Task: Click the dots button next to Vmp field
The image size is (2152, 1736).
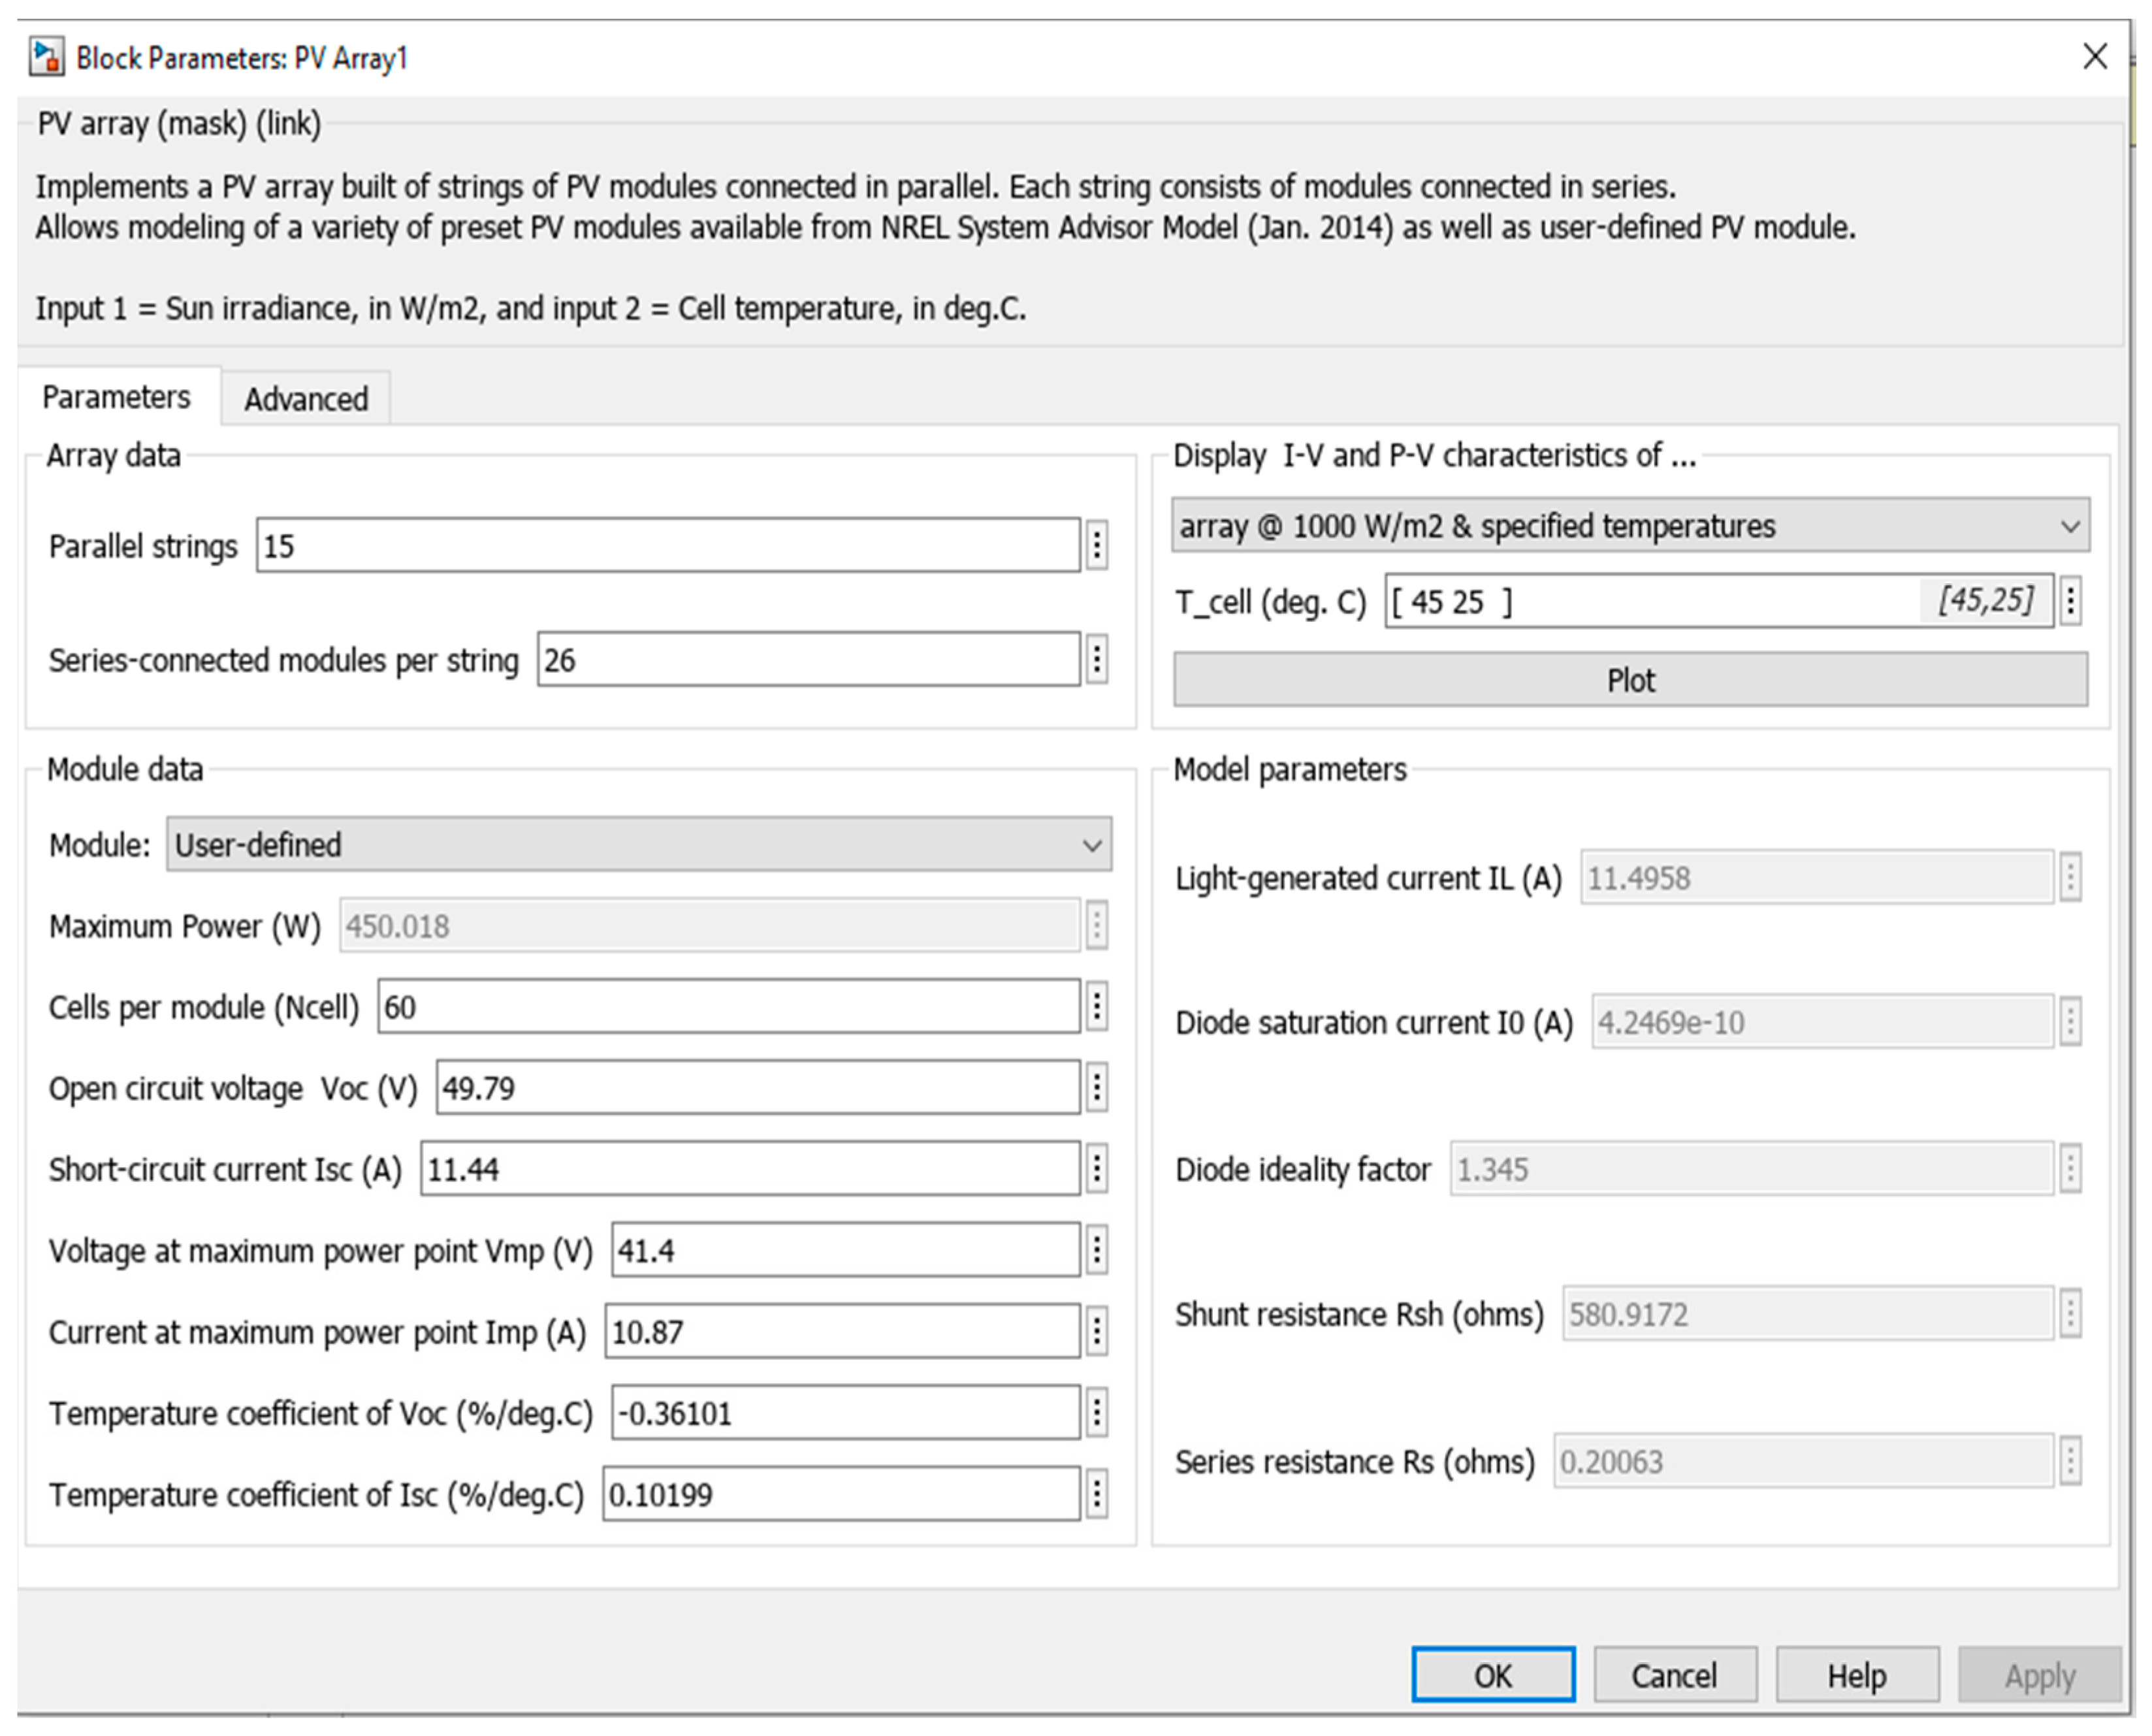Action: [x=1097, y=1250]
